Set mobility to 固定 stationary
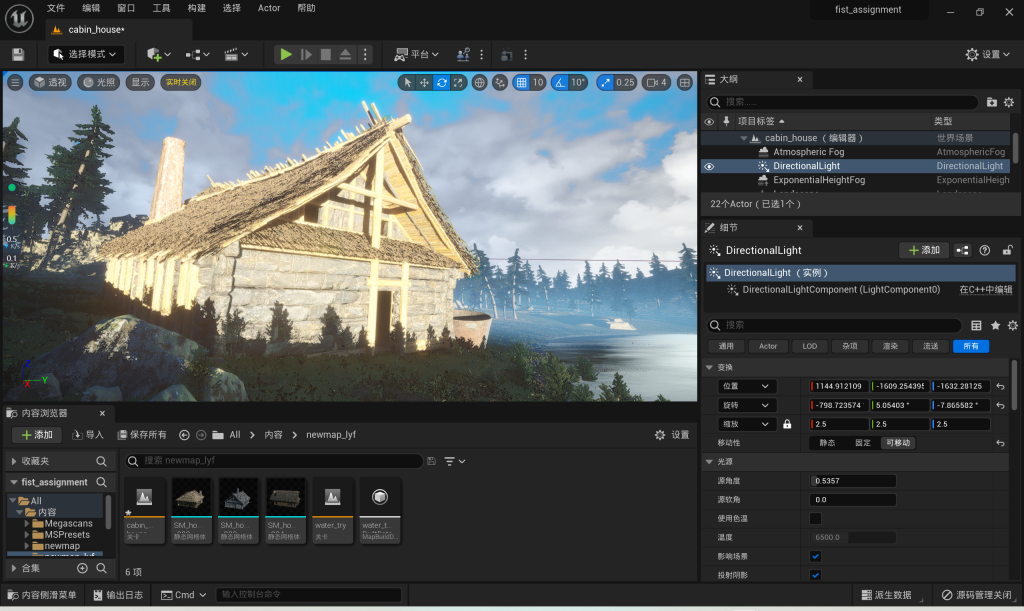Screen dimensions: 1024x611 [863, 443]
